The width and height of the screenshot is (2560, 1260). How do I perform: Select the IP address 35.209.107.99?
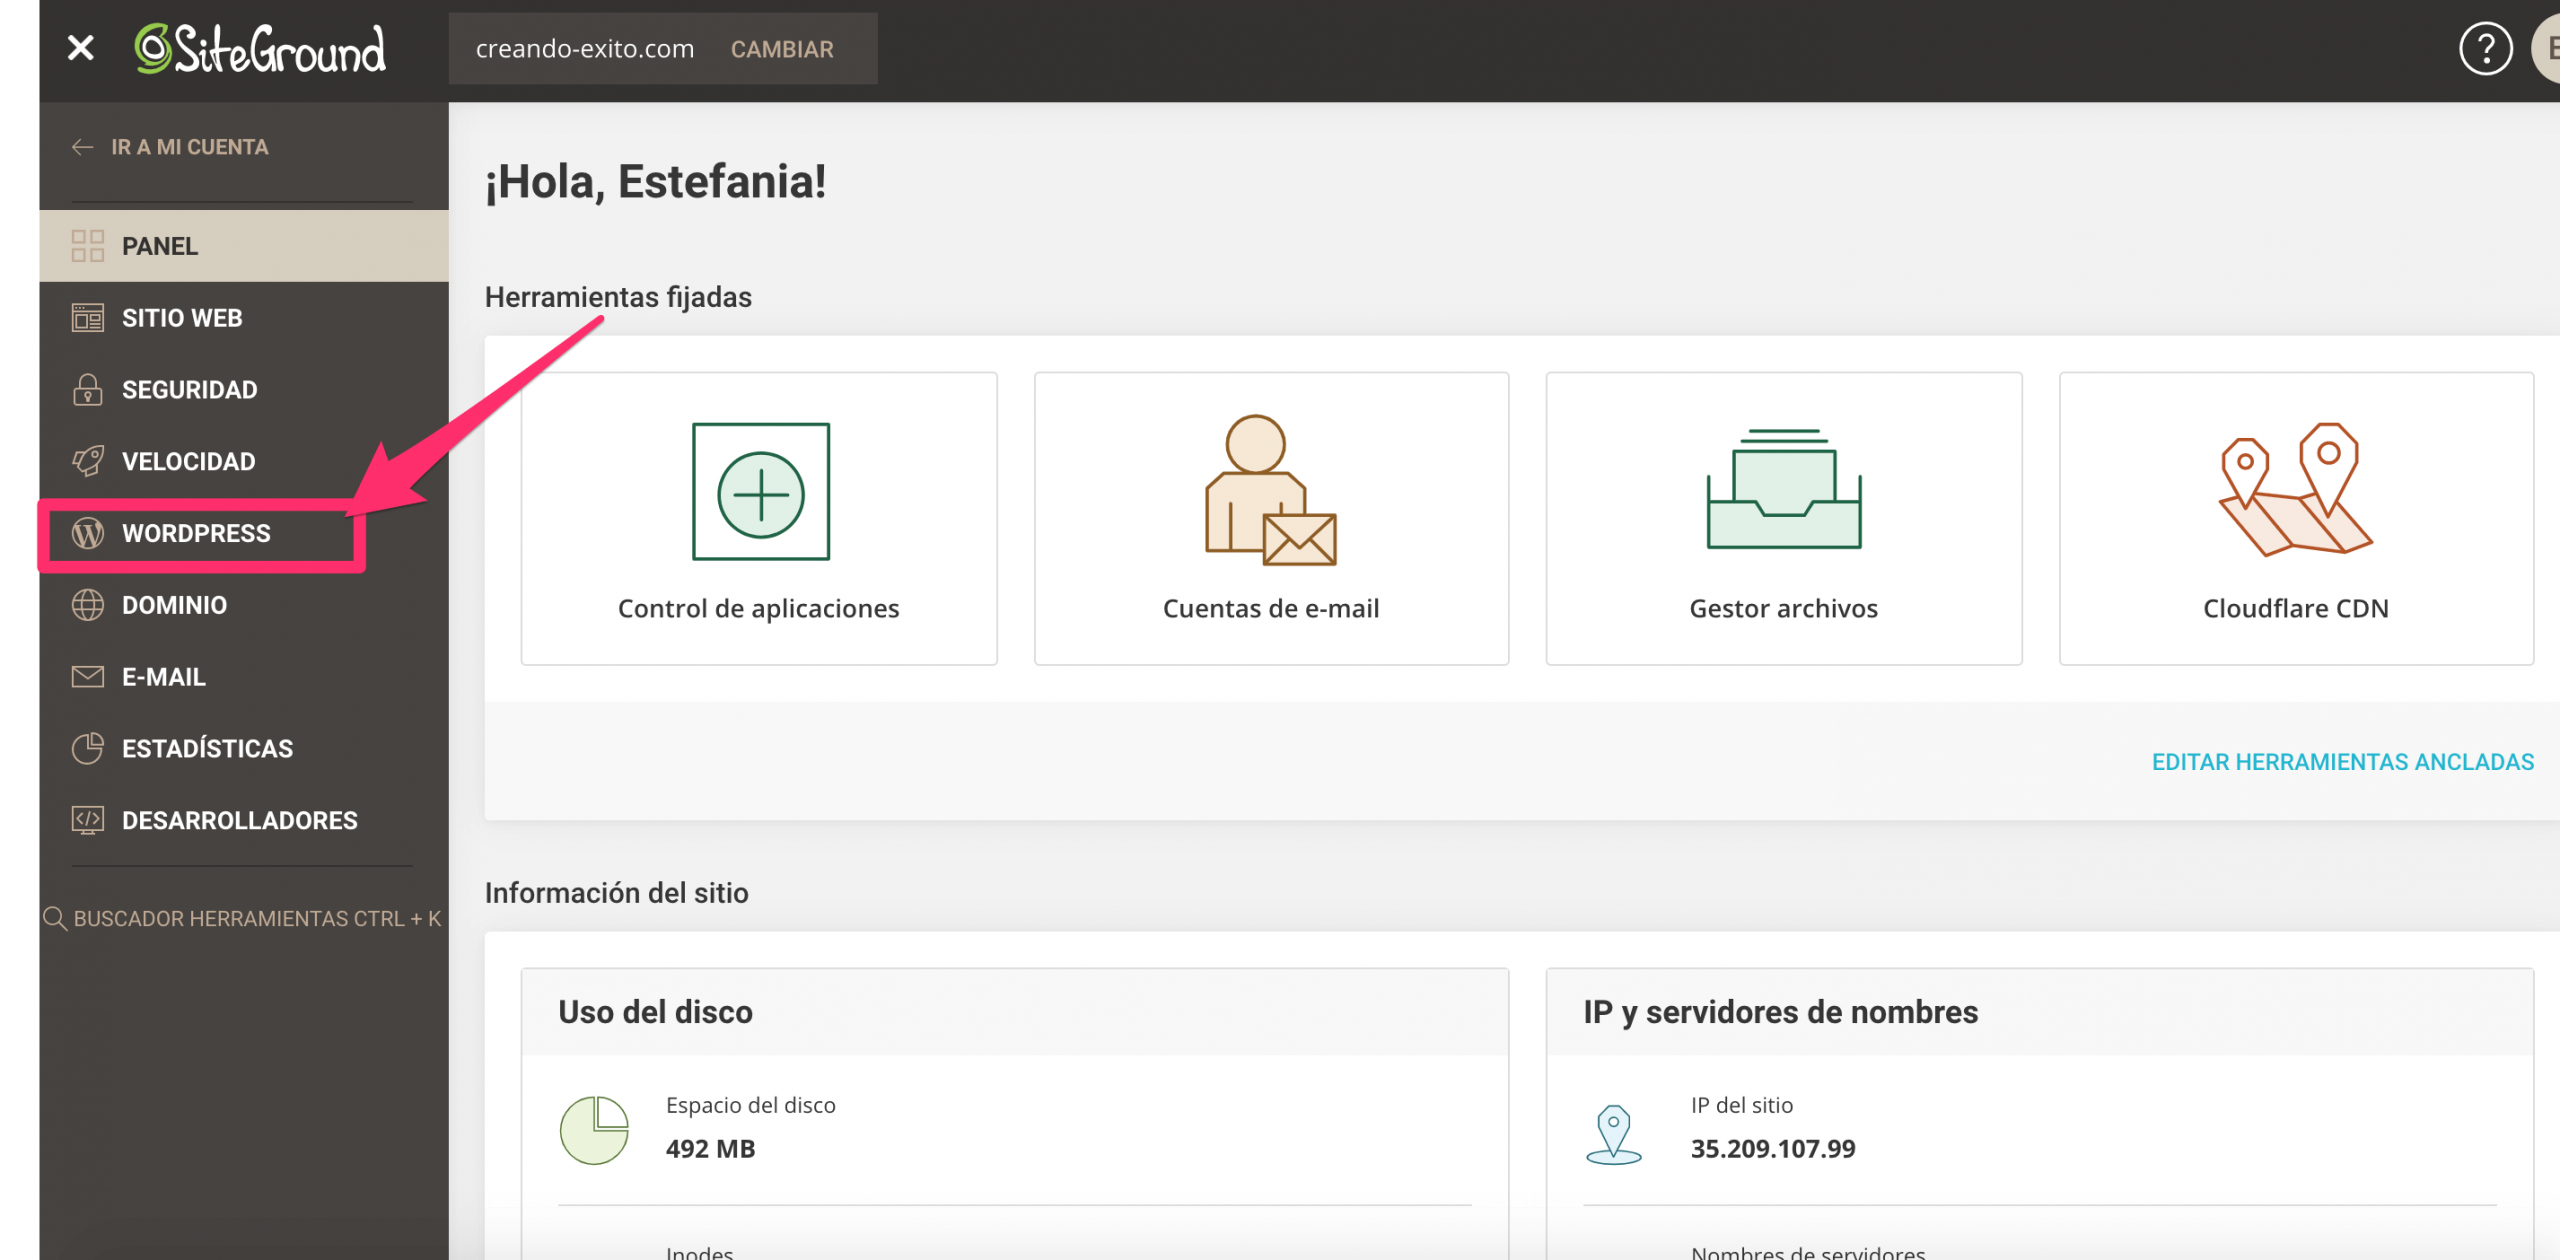click(x=1773, y=1149)
